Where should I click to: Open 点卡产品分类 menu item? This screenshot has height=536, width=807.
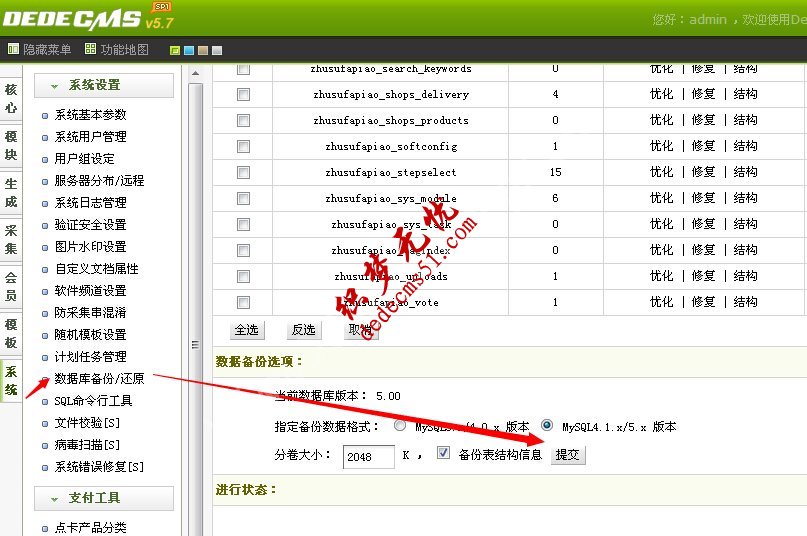click(90, 528)
